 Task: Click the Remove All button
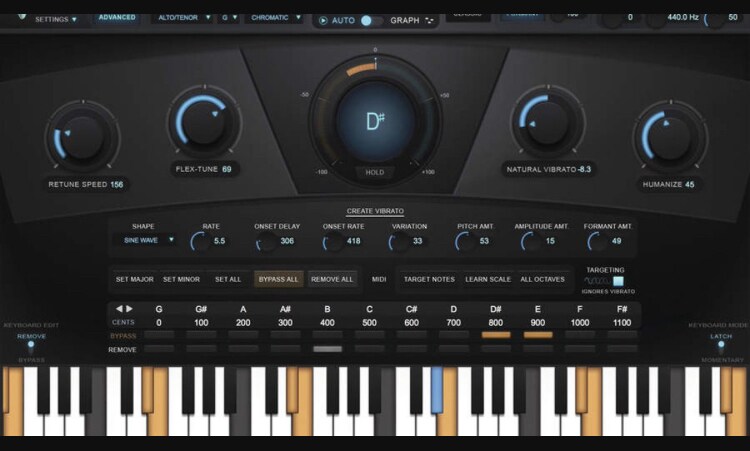click(x=332, y=279)
